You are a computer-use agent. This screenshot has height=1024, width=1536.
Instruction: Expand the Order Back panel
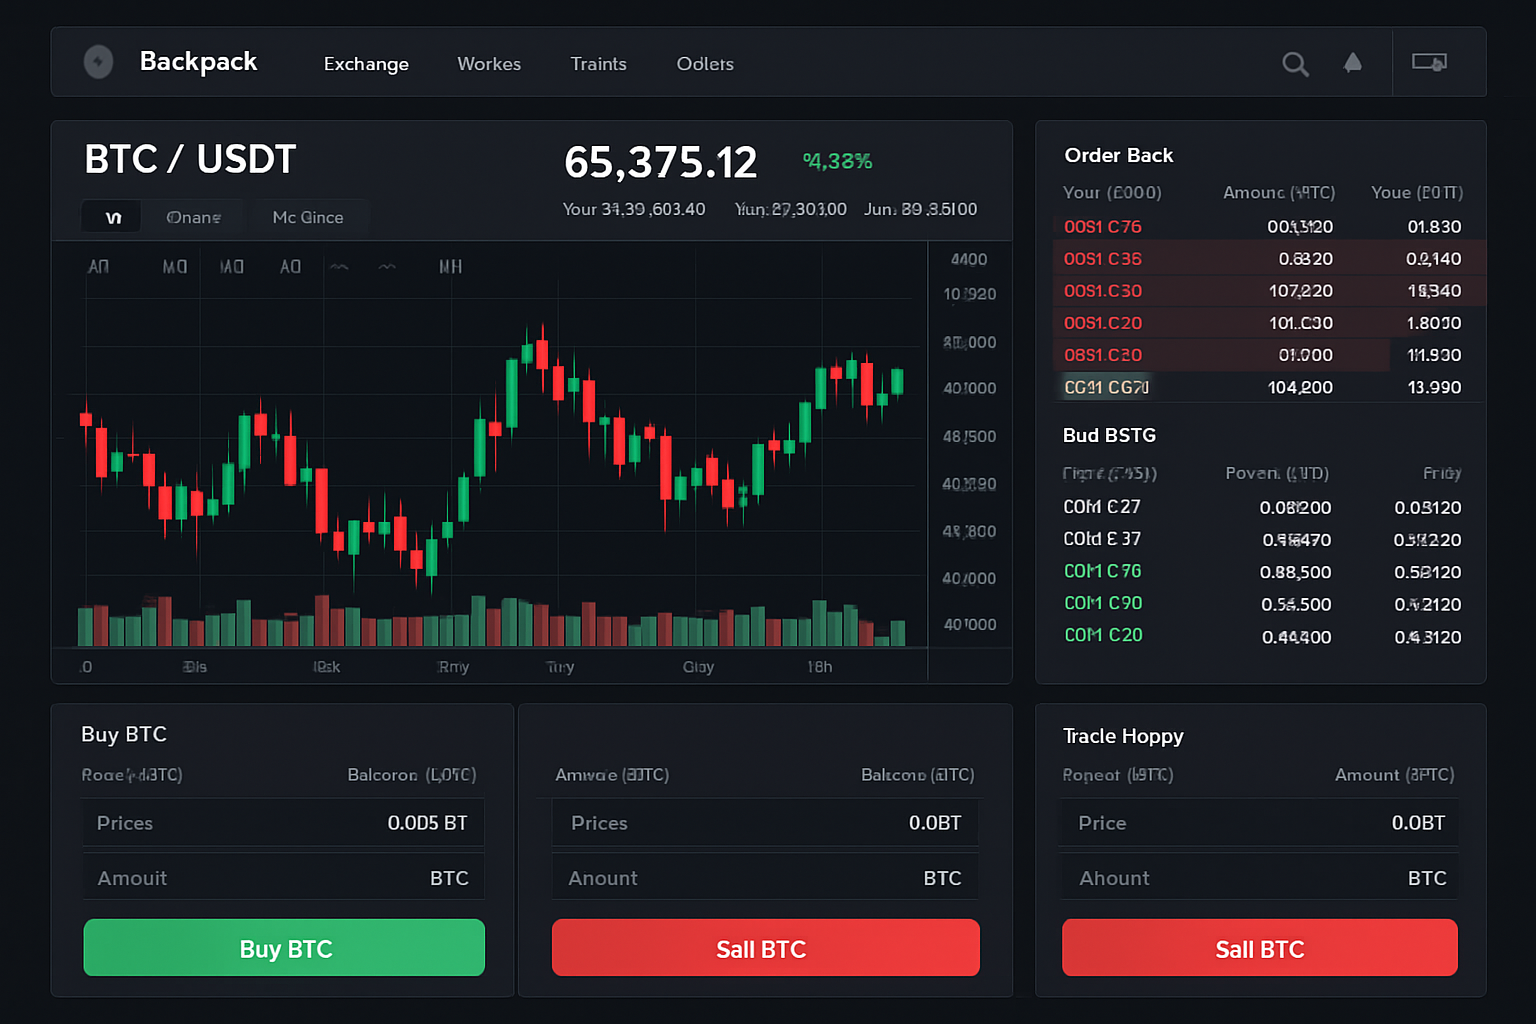(x=1118, y=155)
